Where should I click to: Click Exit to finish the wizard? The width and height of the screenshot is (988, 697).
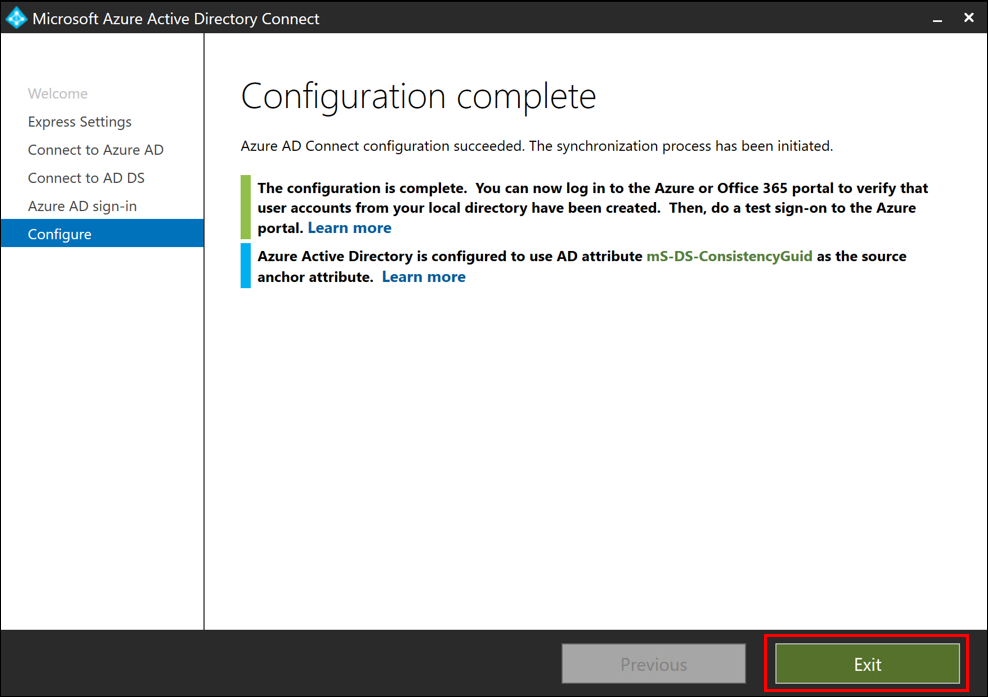pos(867,664)
